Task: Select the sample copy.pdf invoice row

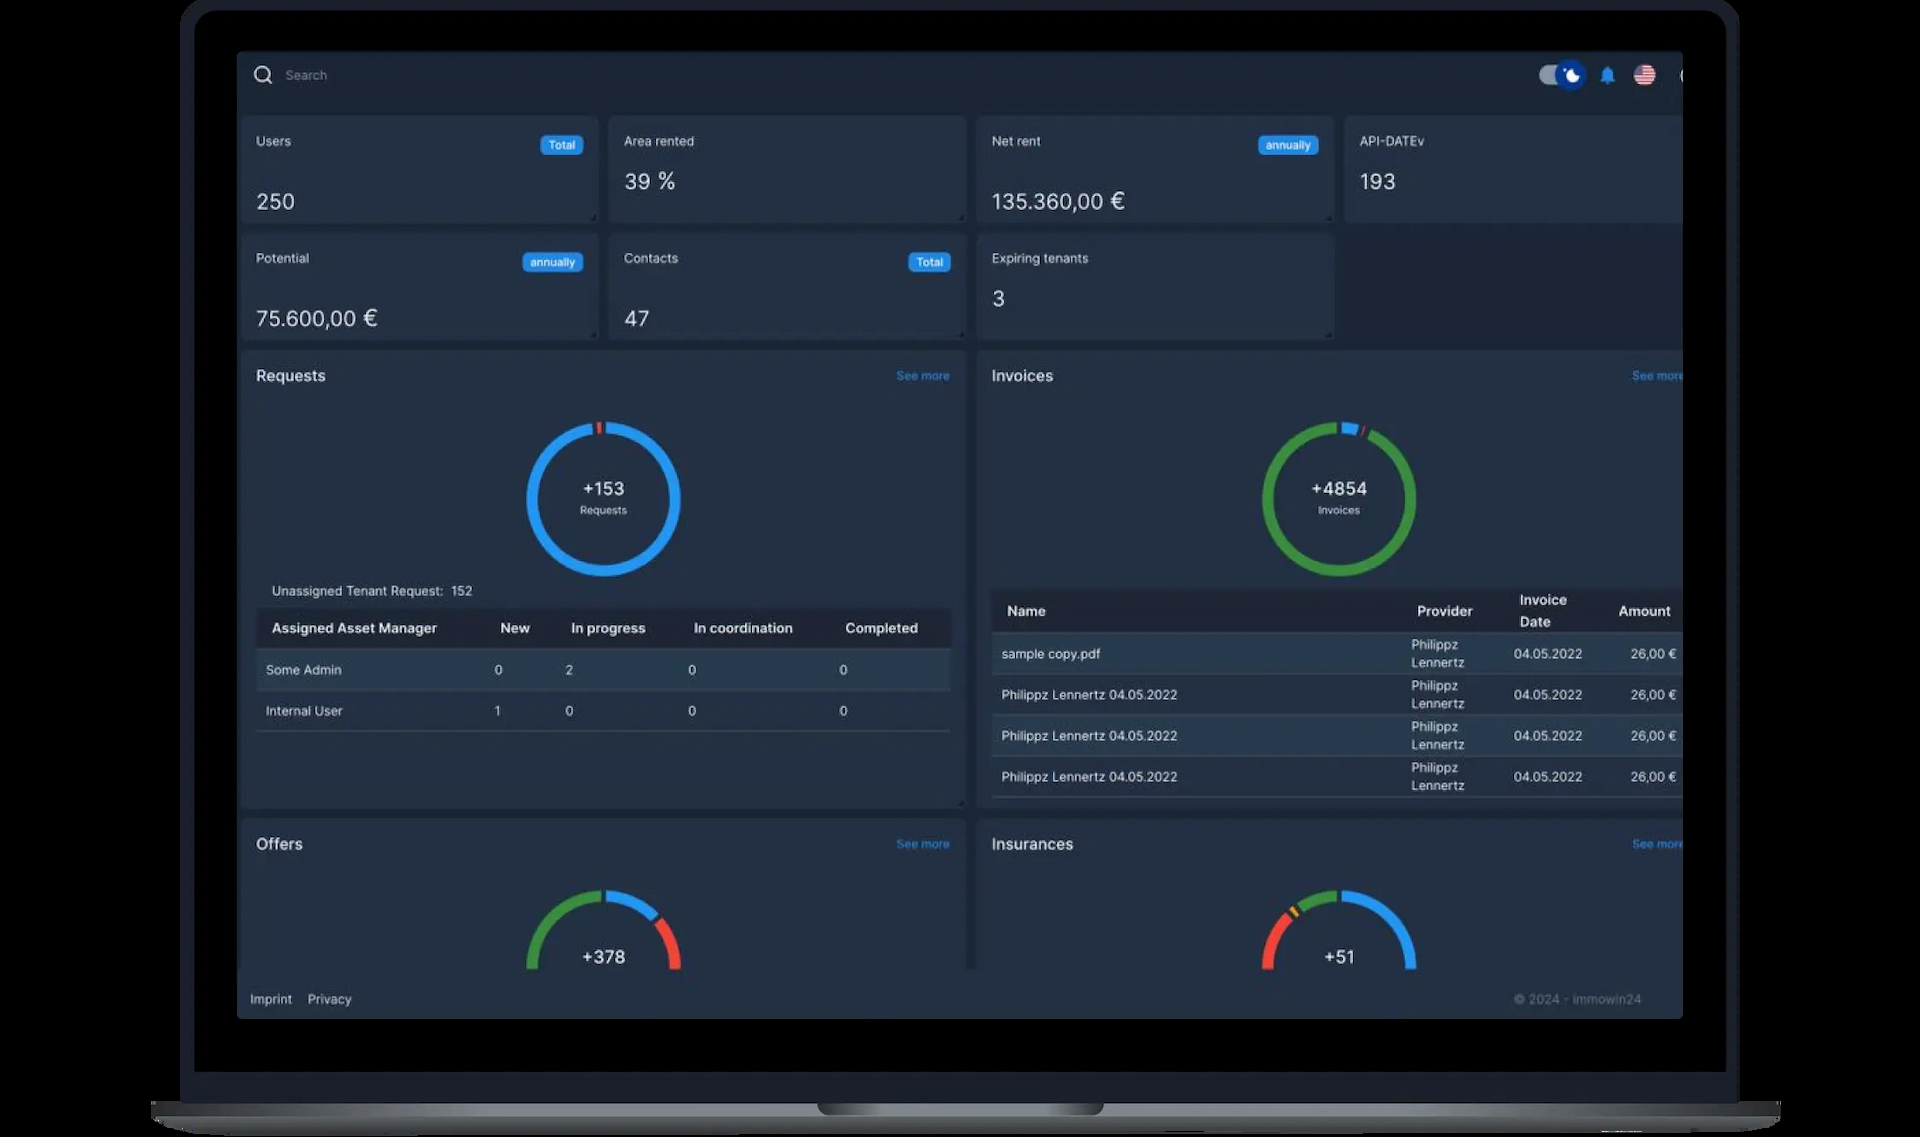Action: click(1337, 654)
